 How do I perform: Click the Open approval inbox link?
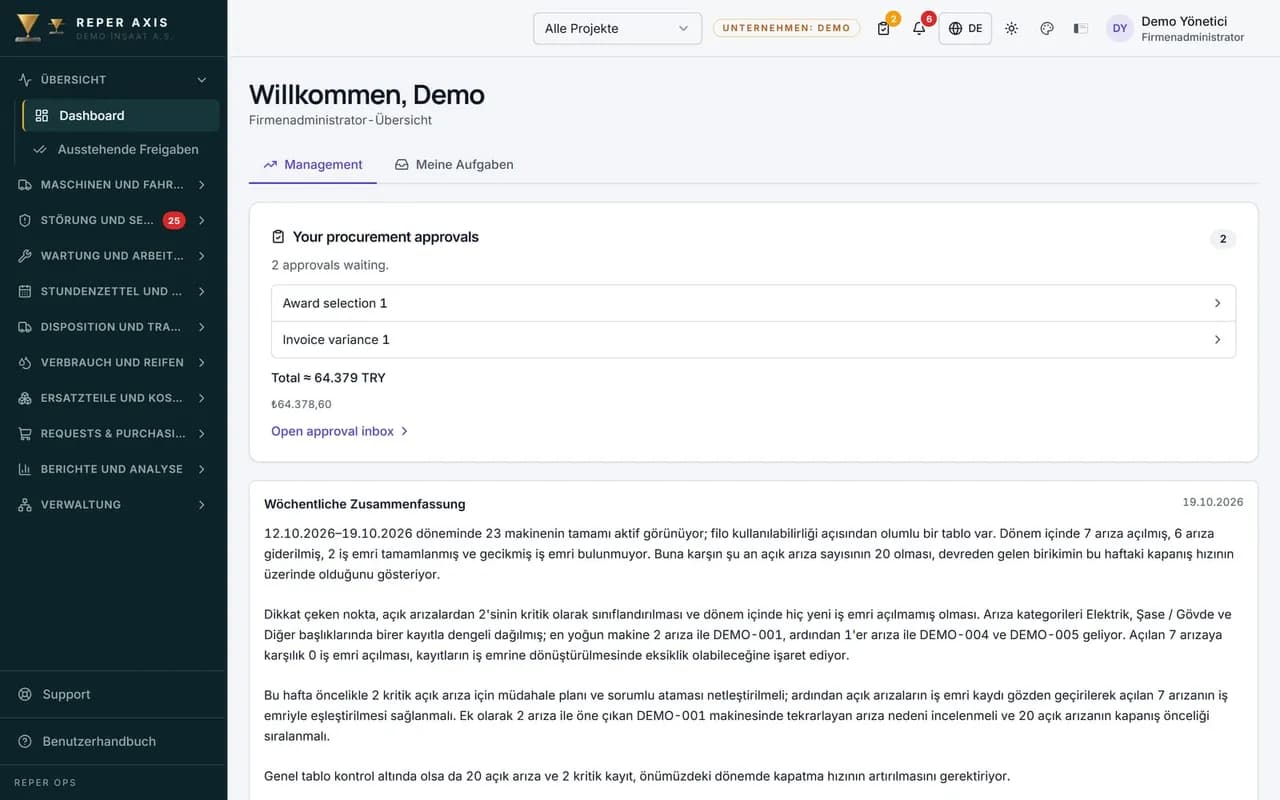coord(340,431)
